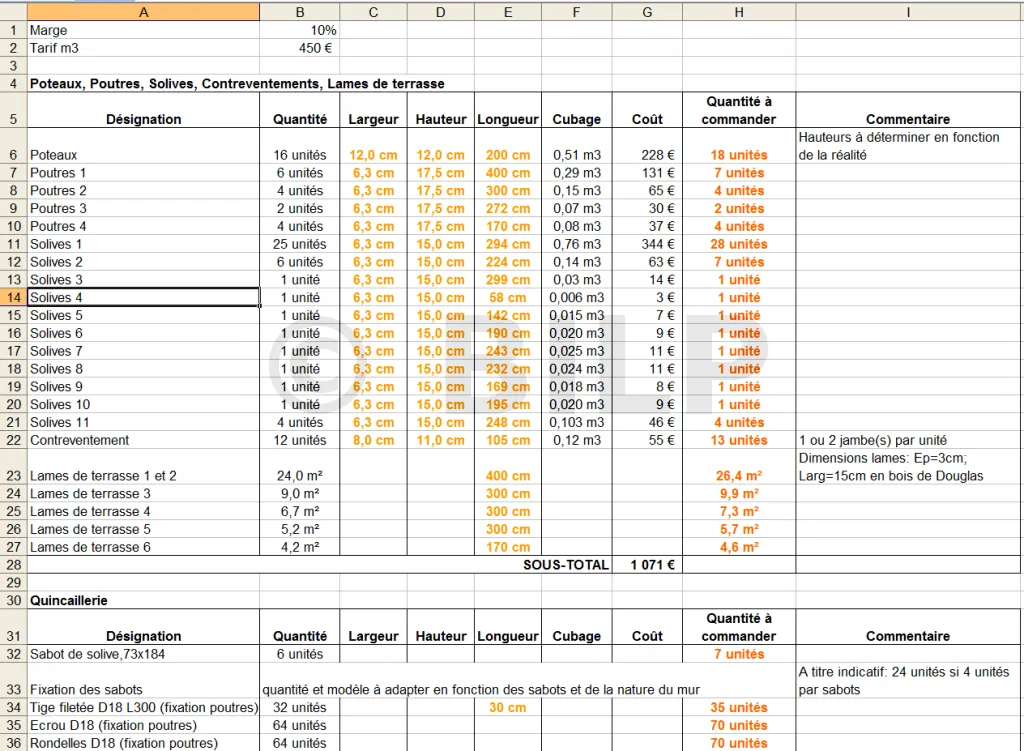Select Lames de terrasse 6 cell
The image size is (1024, 751).
(143, 547)
